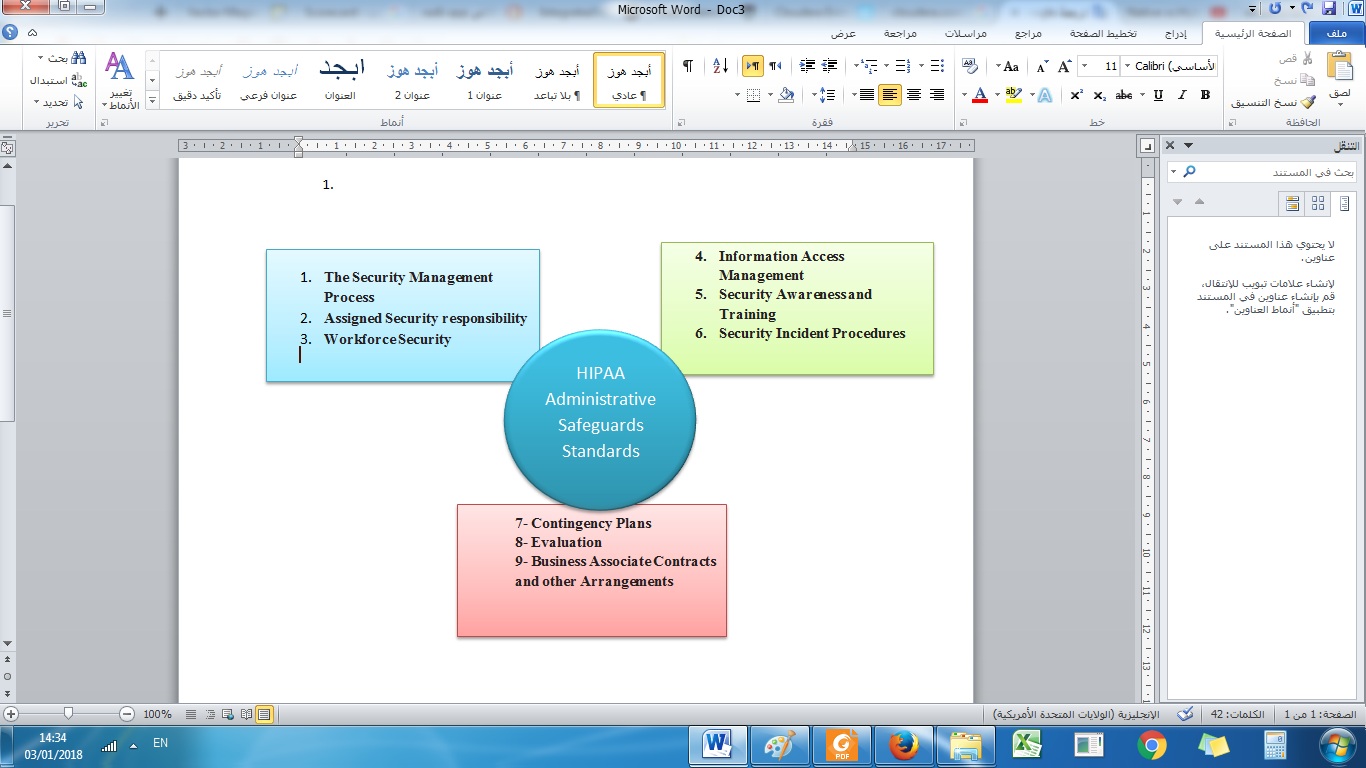Apply underline with the U icon

(1158, 95)
